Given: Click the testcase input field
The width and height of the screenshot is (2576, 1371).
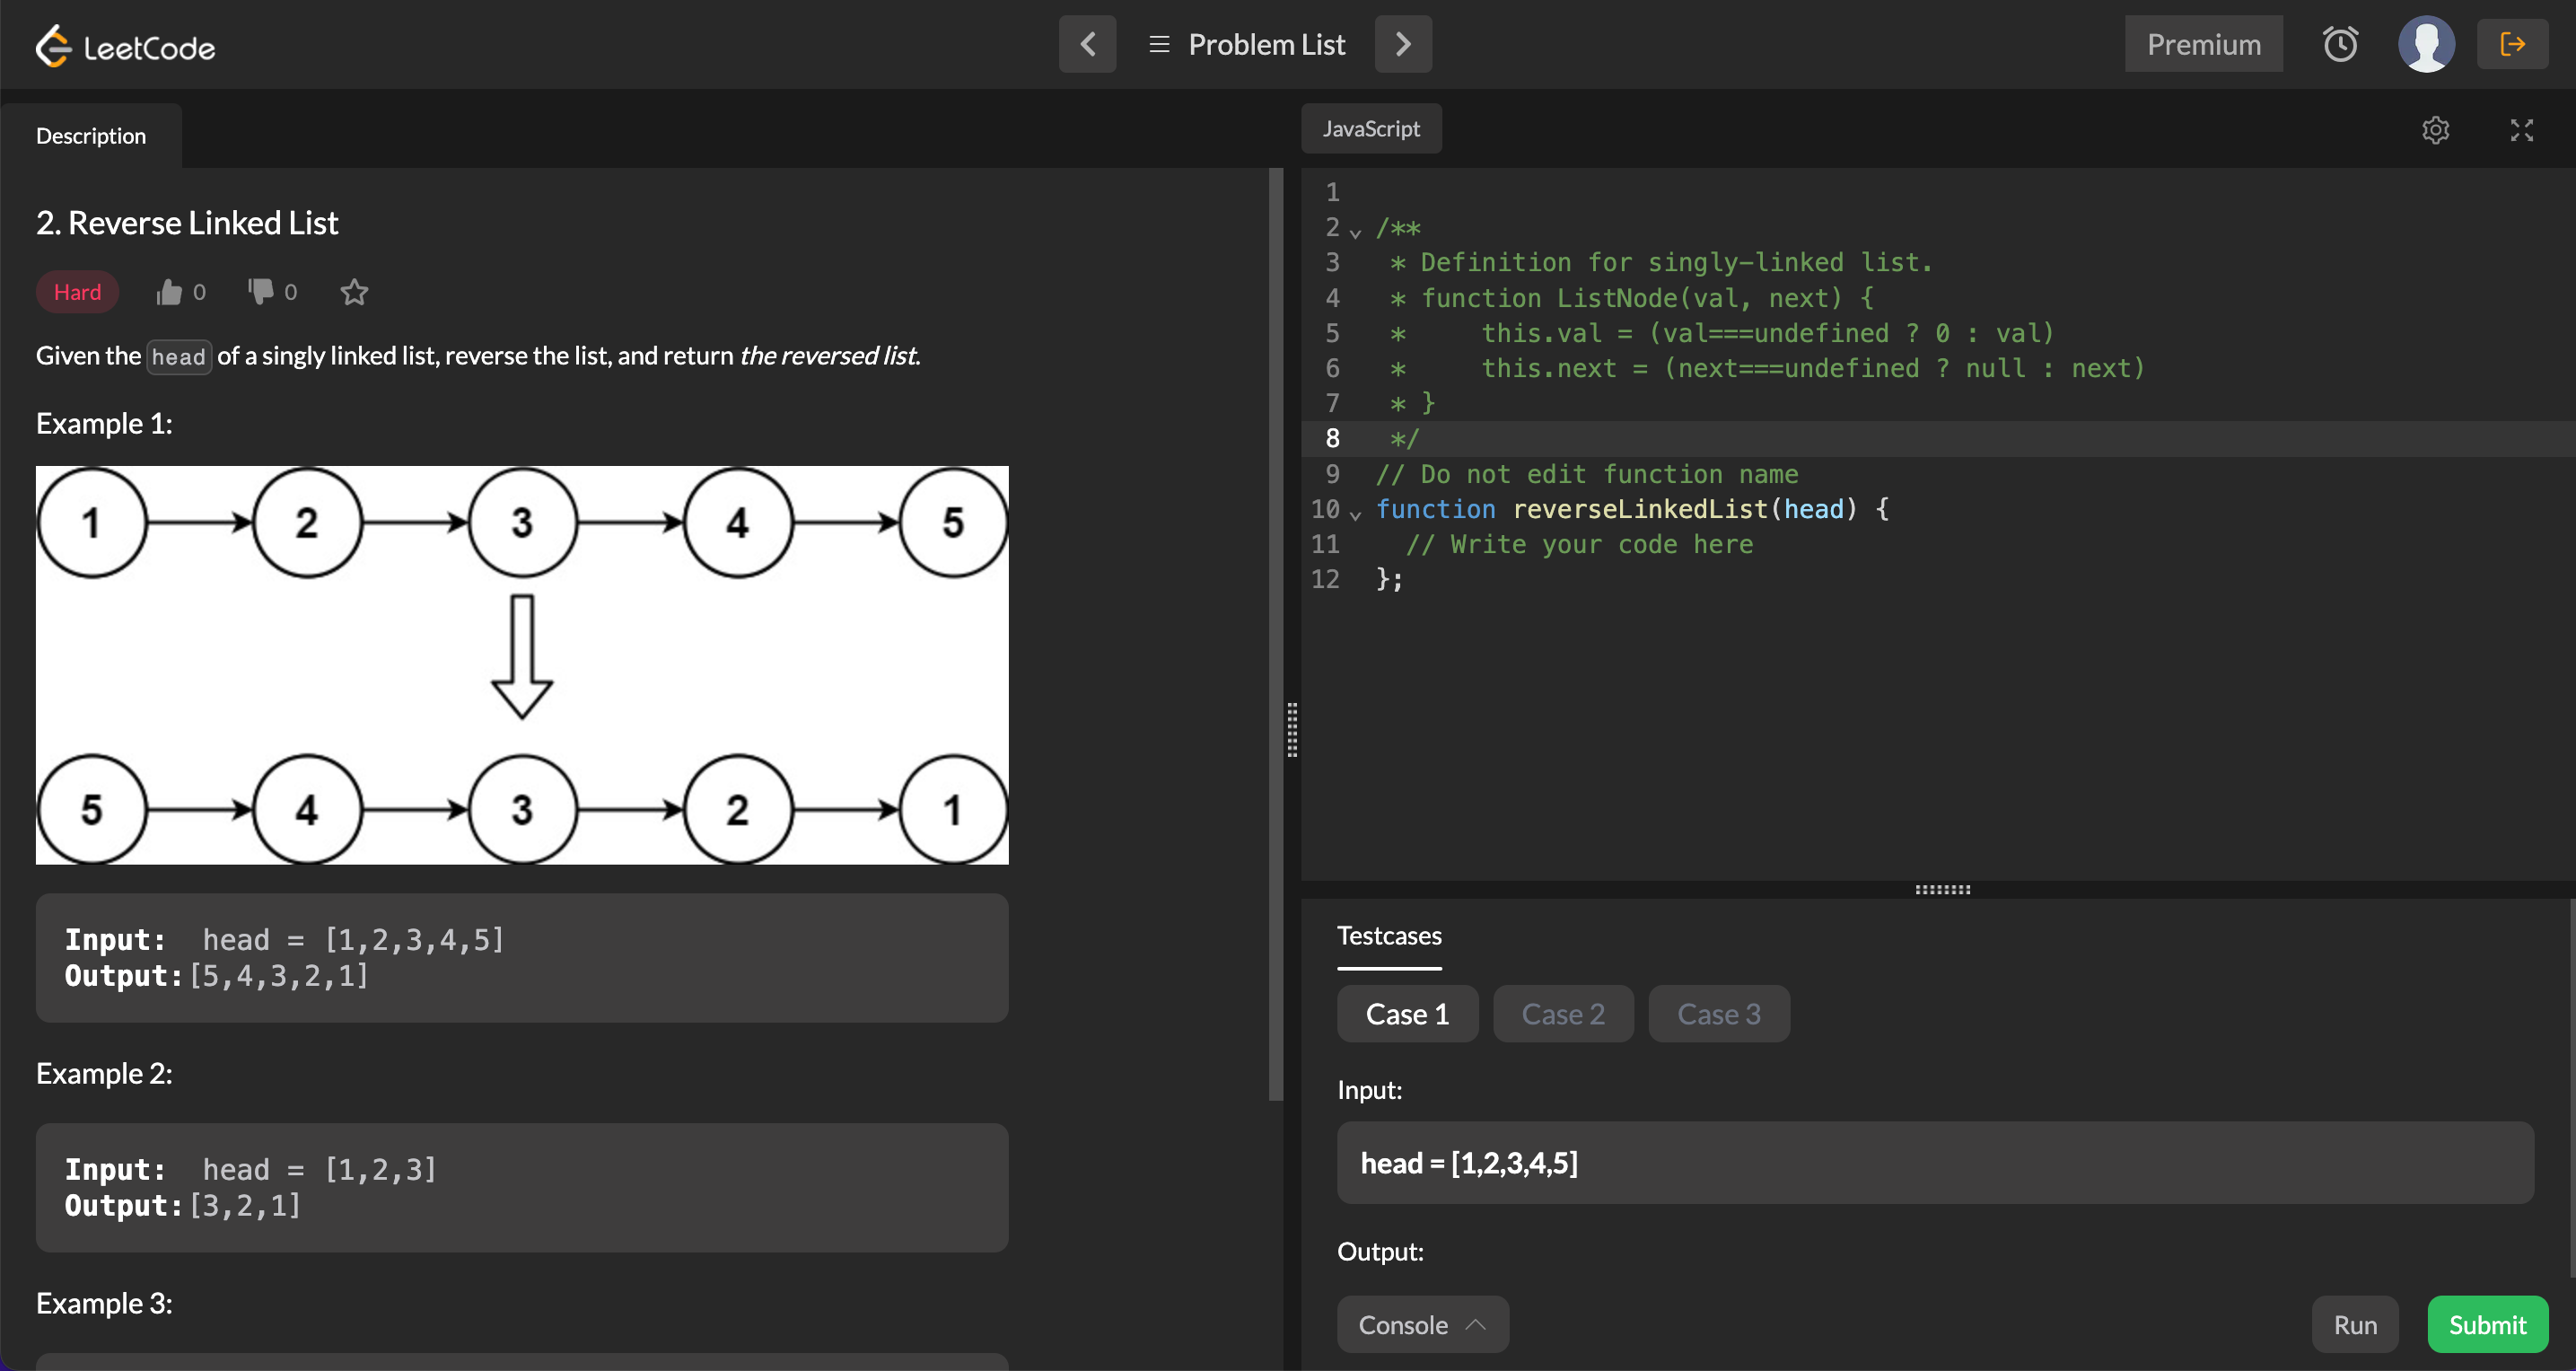Looking at the screenshot, I should tap(1934, 1163).
